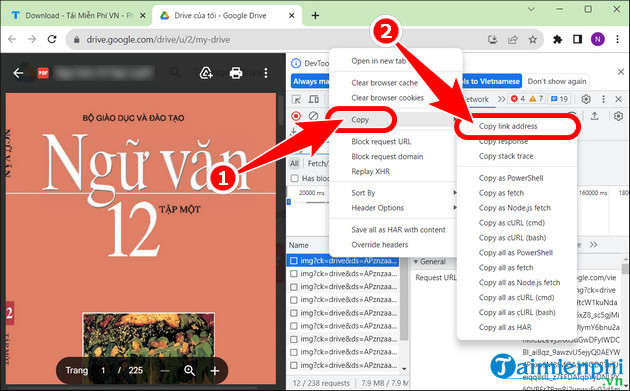
Task: Toggle the 'Has blo…' checkbox
Action: point(295,178)
